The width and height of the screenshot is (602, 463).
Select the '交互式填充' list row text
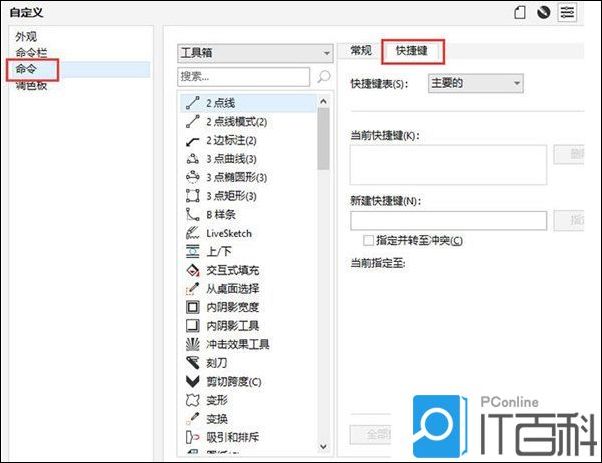[x=233, y=270]
